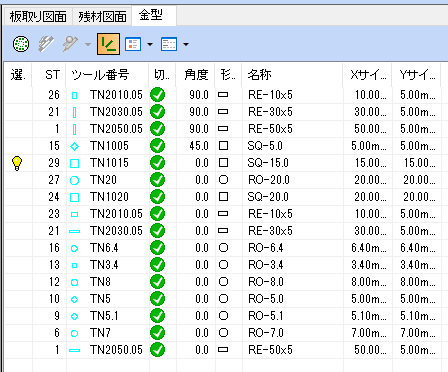
Task: Click the cyan circle icon next to TN20
Action: pyautogui.click(x=74, y=180)
